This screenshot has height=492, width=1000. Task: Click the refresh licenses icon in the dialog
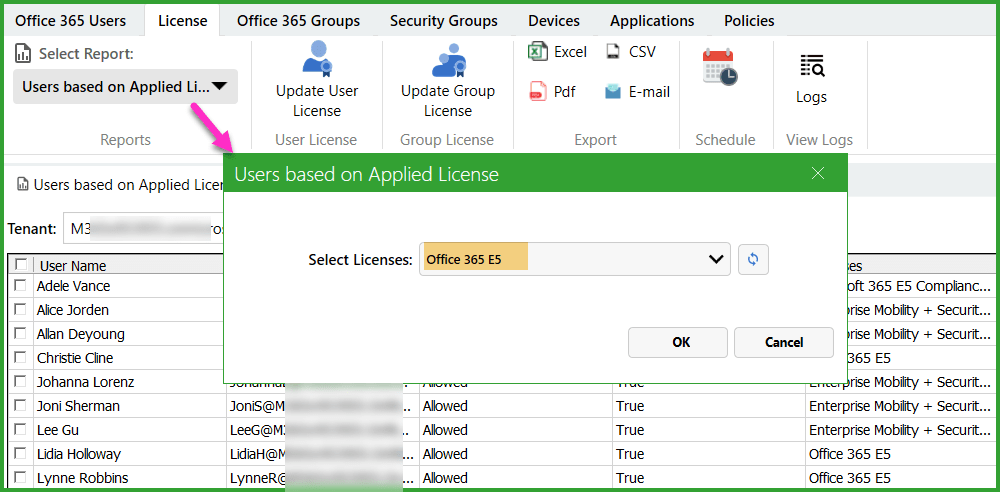tap(753, 259)
